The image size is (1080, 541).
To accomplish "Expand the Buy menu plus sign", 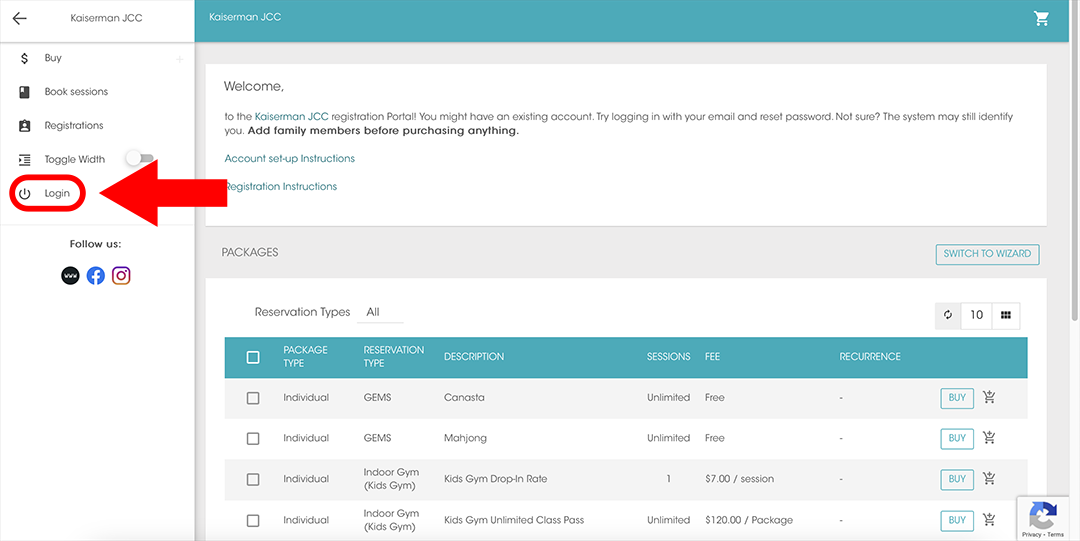I will (x=180, y=59).
